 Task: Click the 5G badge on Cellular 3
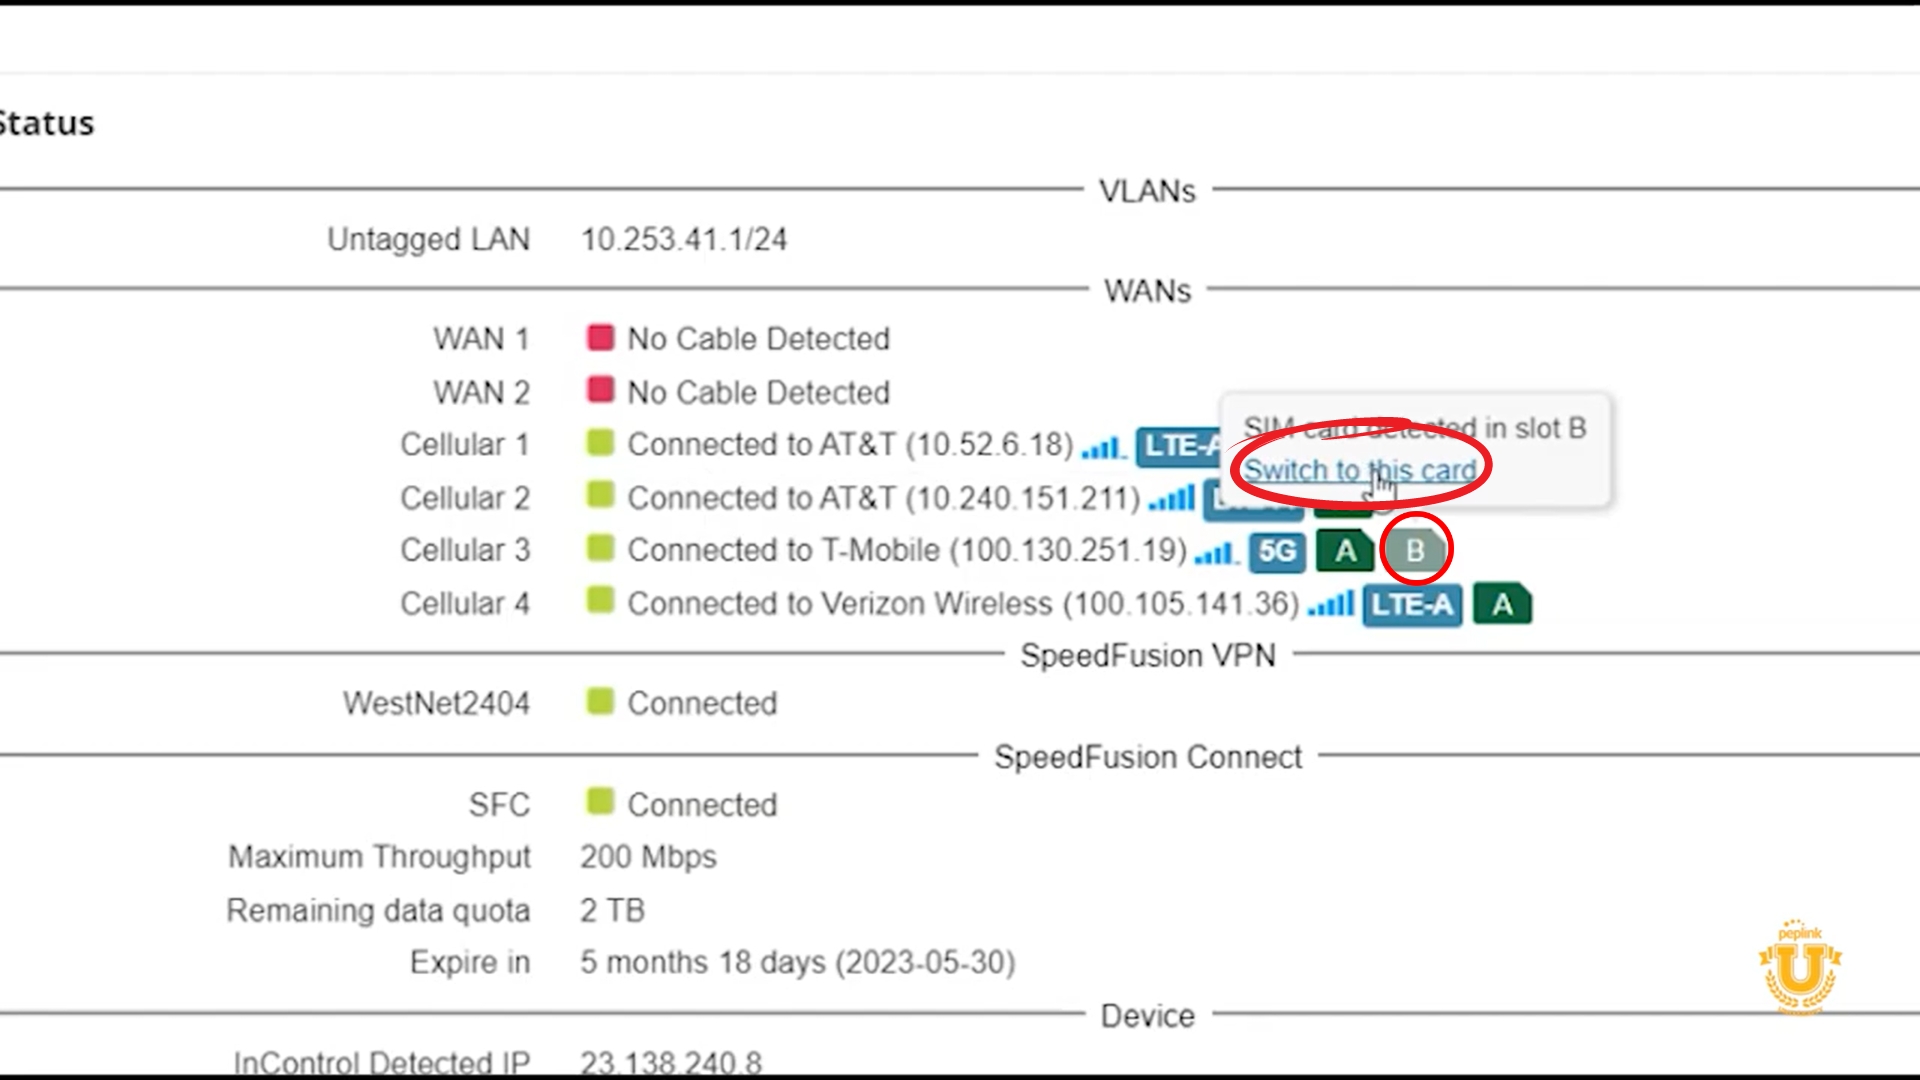[x=1277, y=551]
